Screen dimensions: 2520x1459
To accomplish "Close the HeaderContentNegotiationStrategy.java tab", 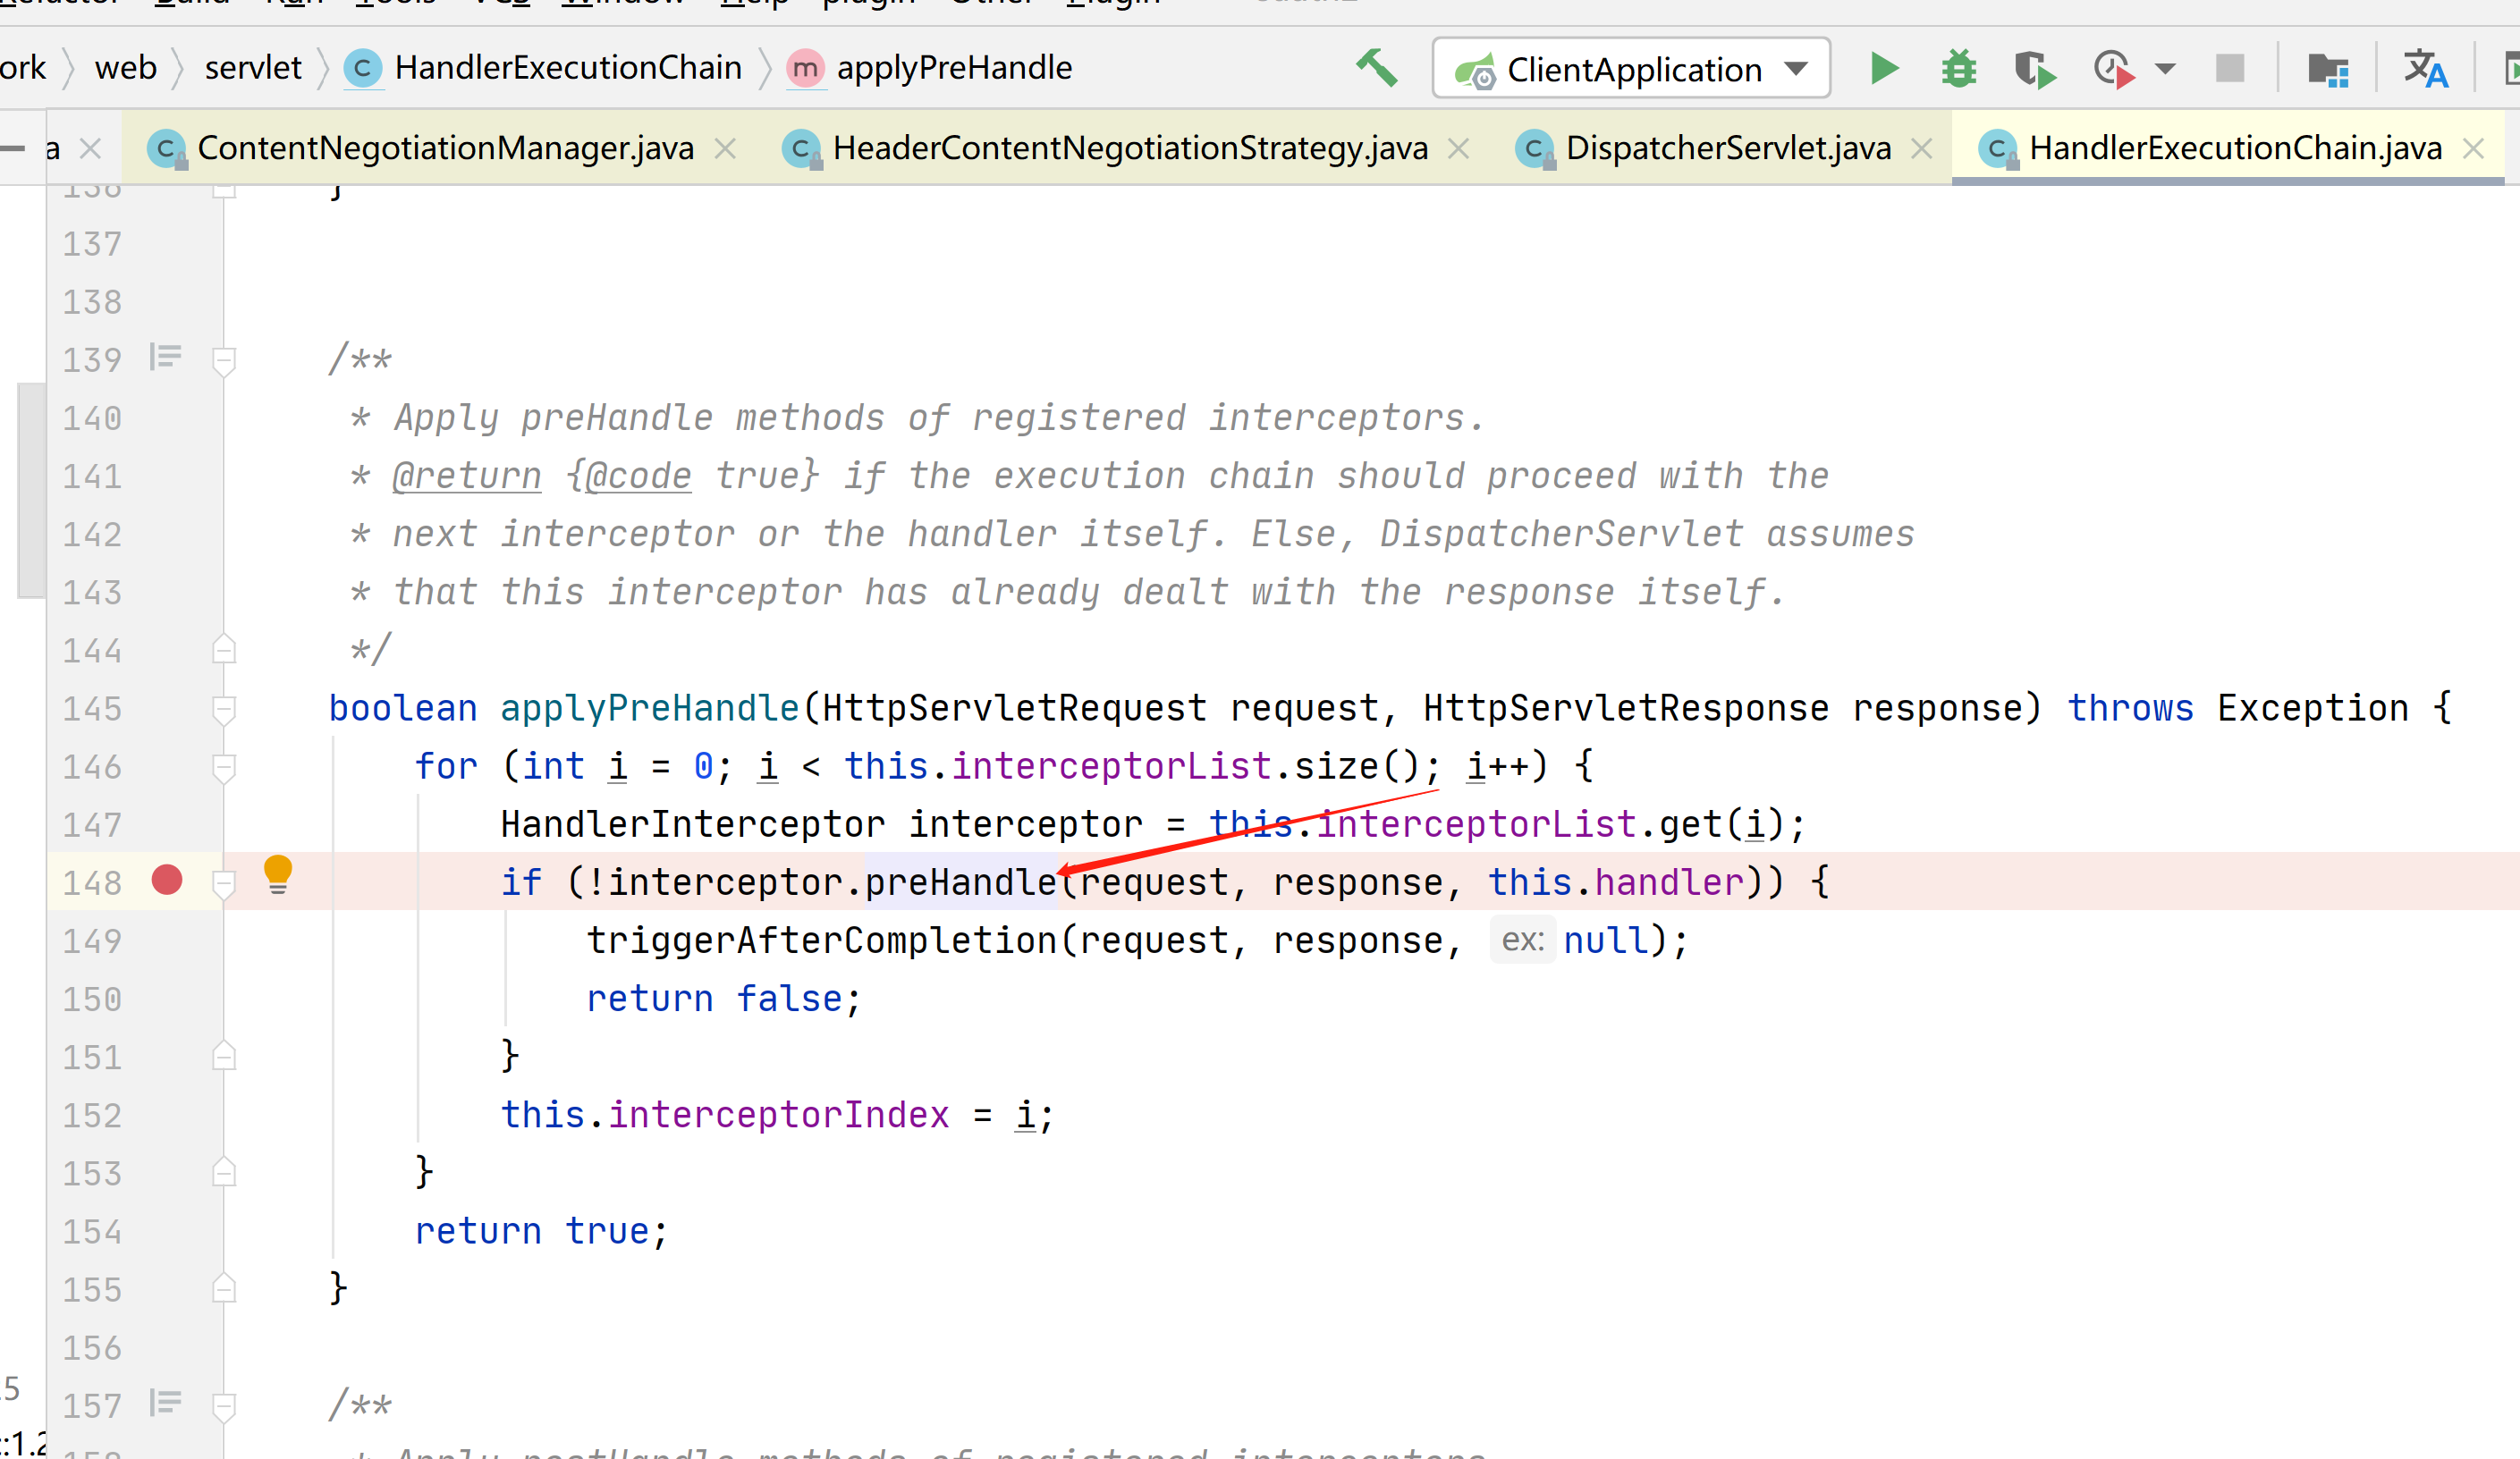I will (1459, 148).
